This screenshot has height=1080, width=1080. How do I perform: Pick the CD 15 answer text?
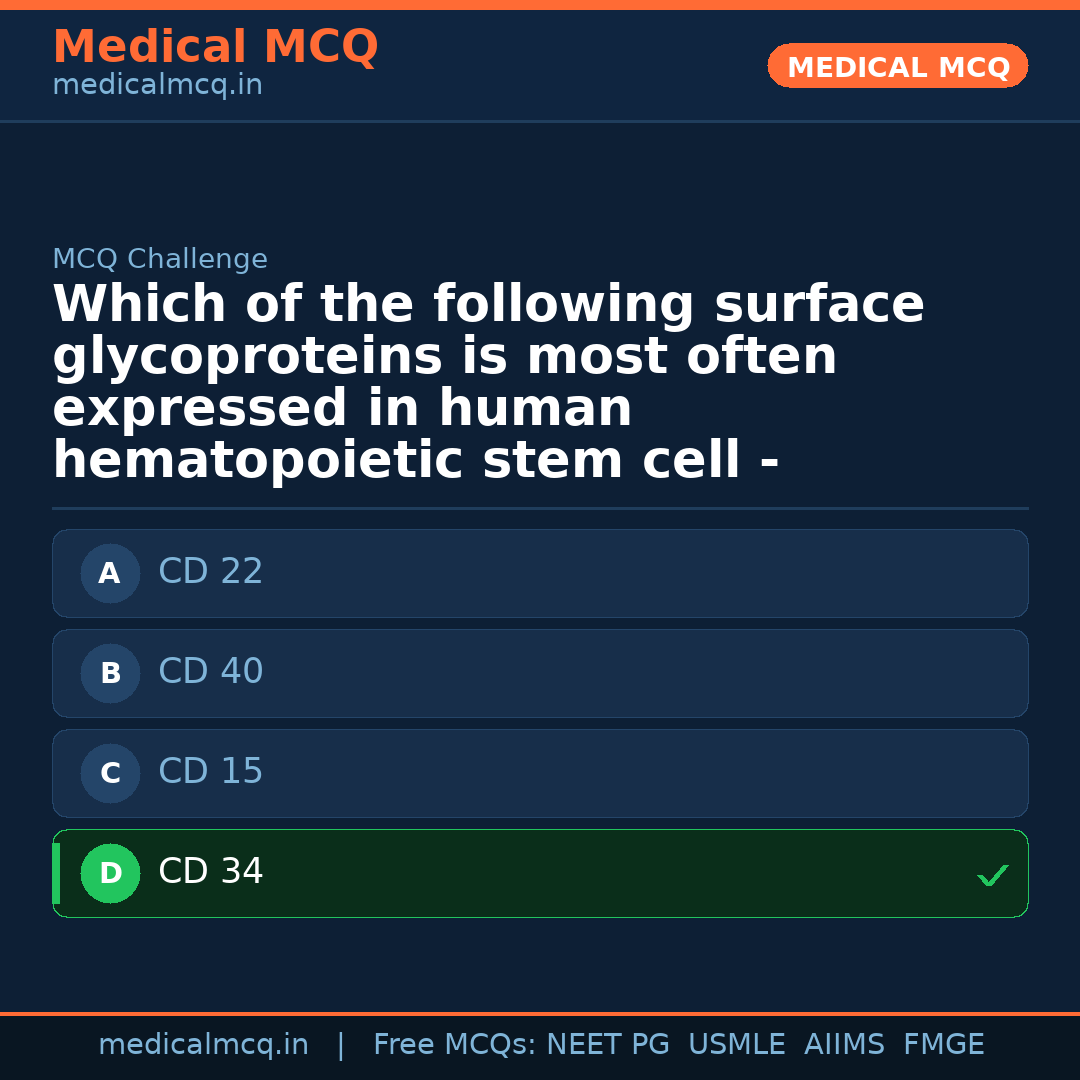click(x=210, y=772)
